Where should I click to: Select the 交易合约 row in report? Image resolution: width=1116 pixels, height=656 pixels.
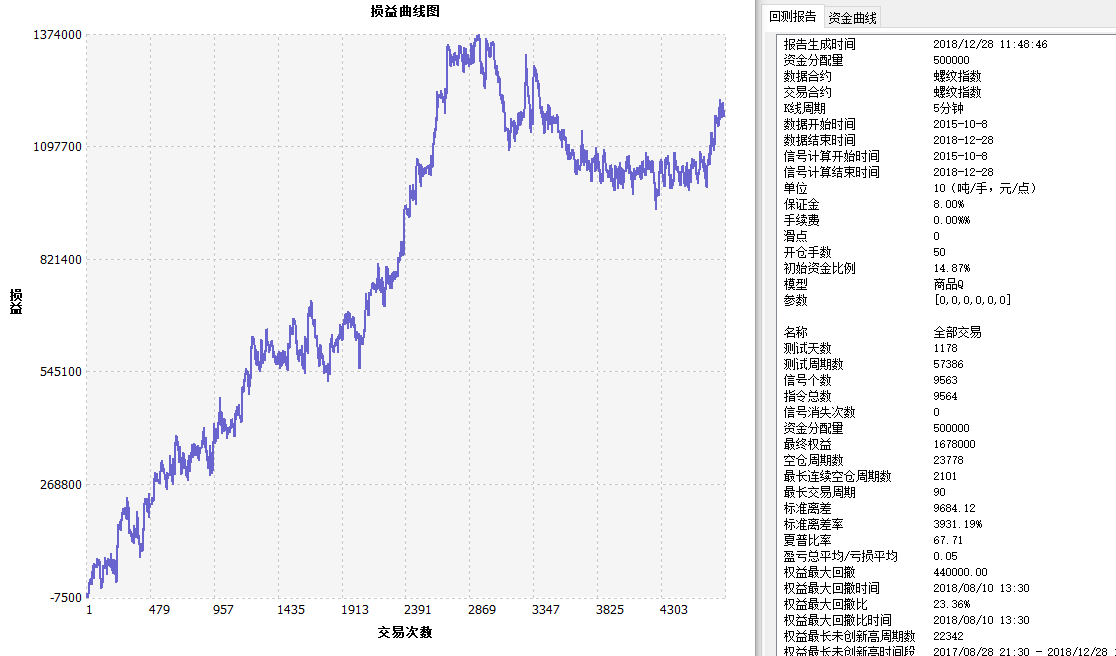coord(807,92)
